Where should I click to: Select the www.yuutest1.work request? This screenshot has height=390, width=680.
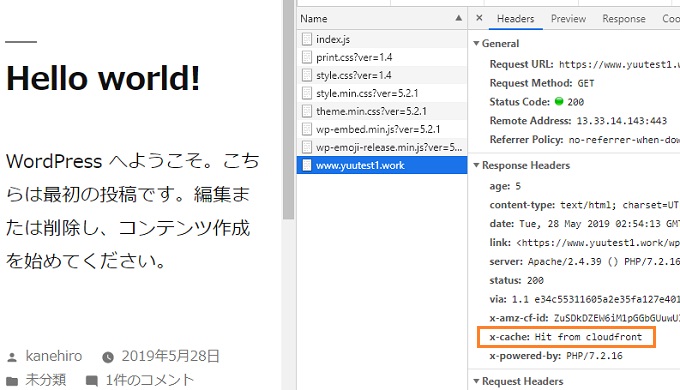[x=382, y=165]
